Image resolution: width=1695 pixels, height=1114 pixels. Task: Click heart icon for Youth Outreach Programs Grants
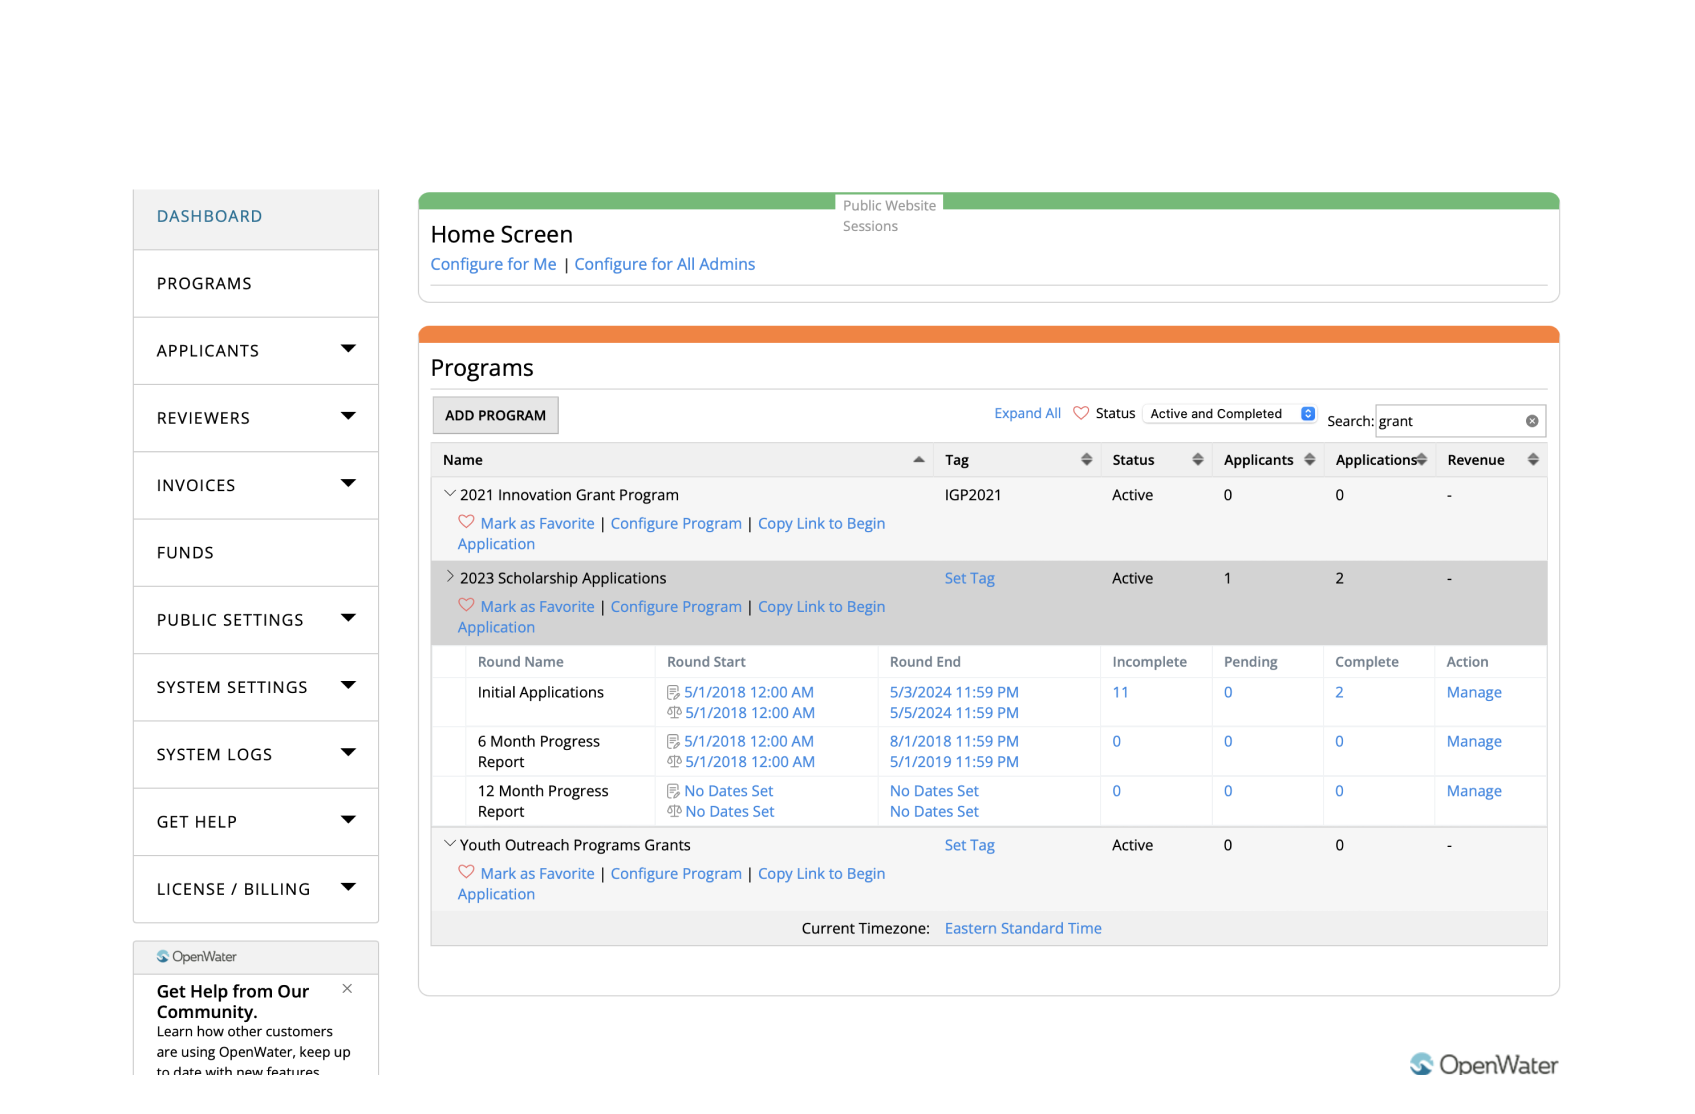(x=466, y=872)
